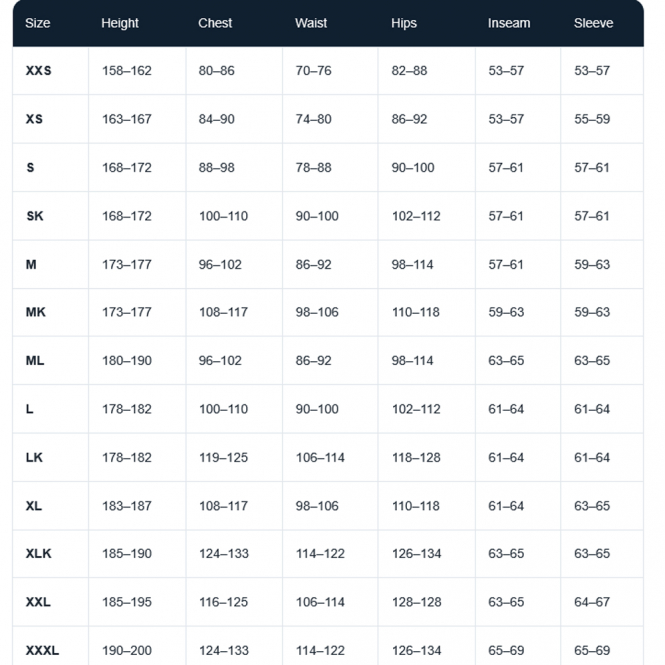Select the Sleeve column header

tap(593, 23)
